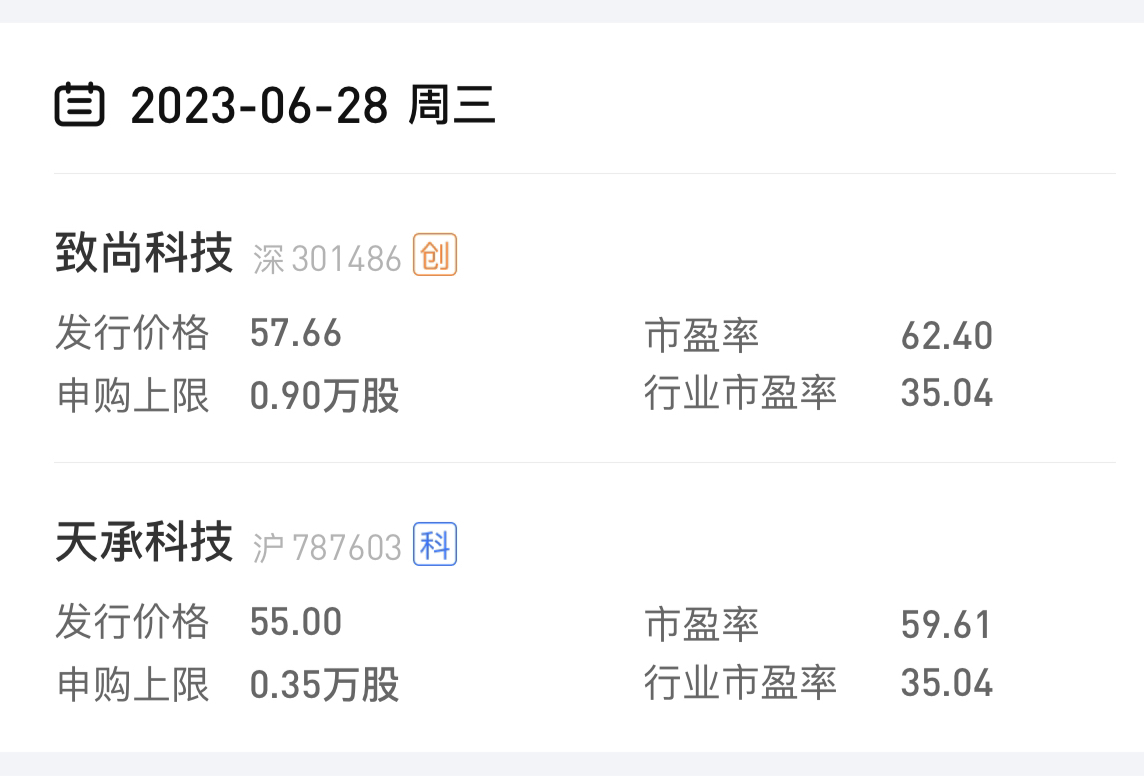Screen dimensions: 1144x776
Task: Tap 致尚科技 发行价格 label
Action: (133, 333)
